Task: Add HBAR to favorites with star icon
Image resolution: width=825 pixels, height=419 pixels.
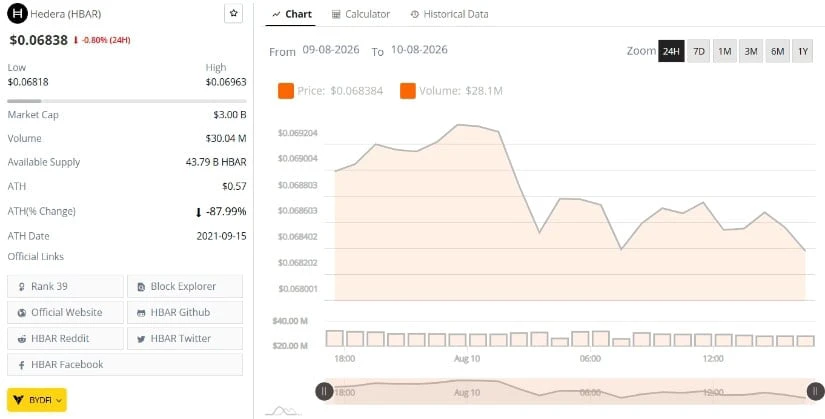Action: point(234,13)
